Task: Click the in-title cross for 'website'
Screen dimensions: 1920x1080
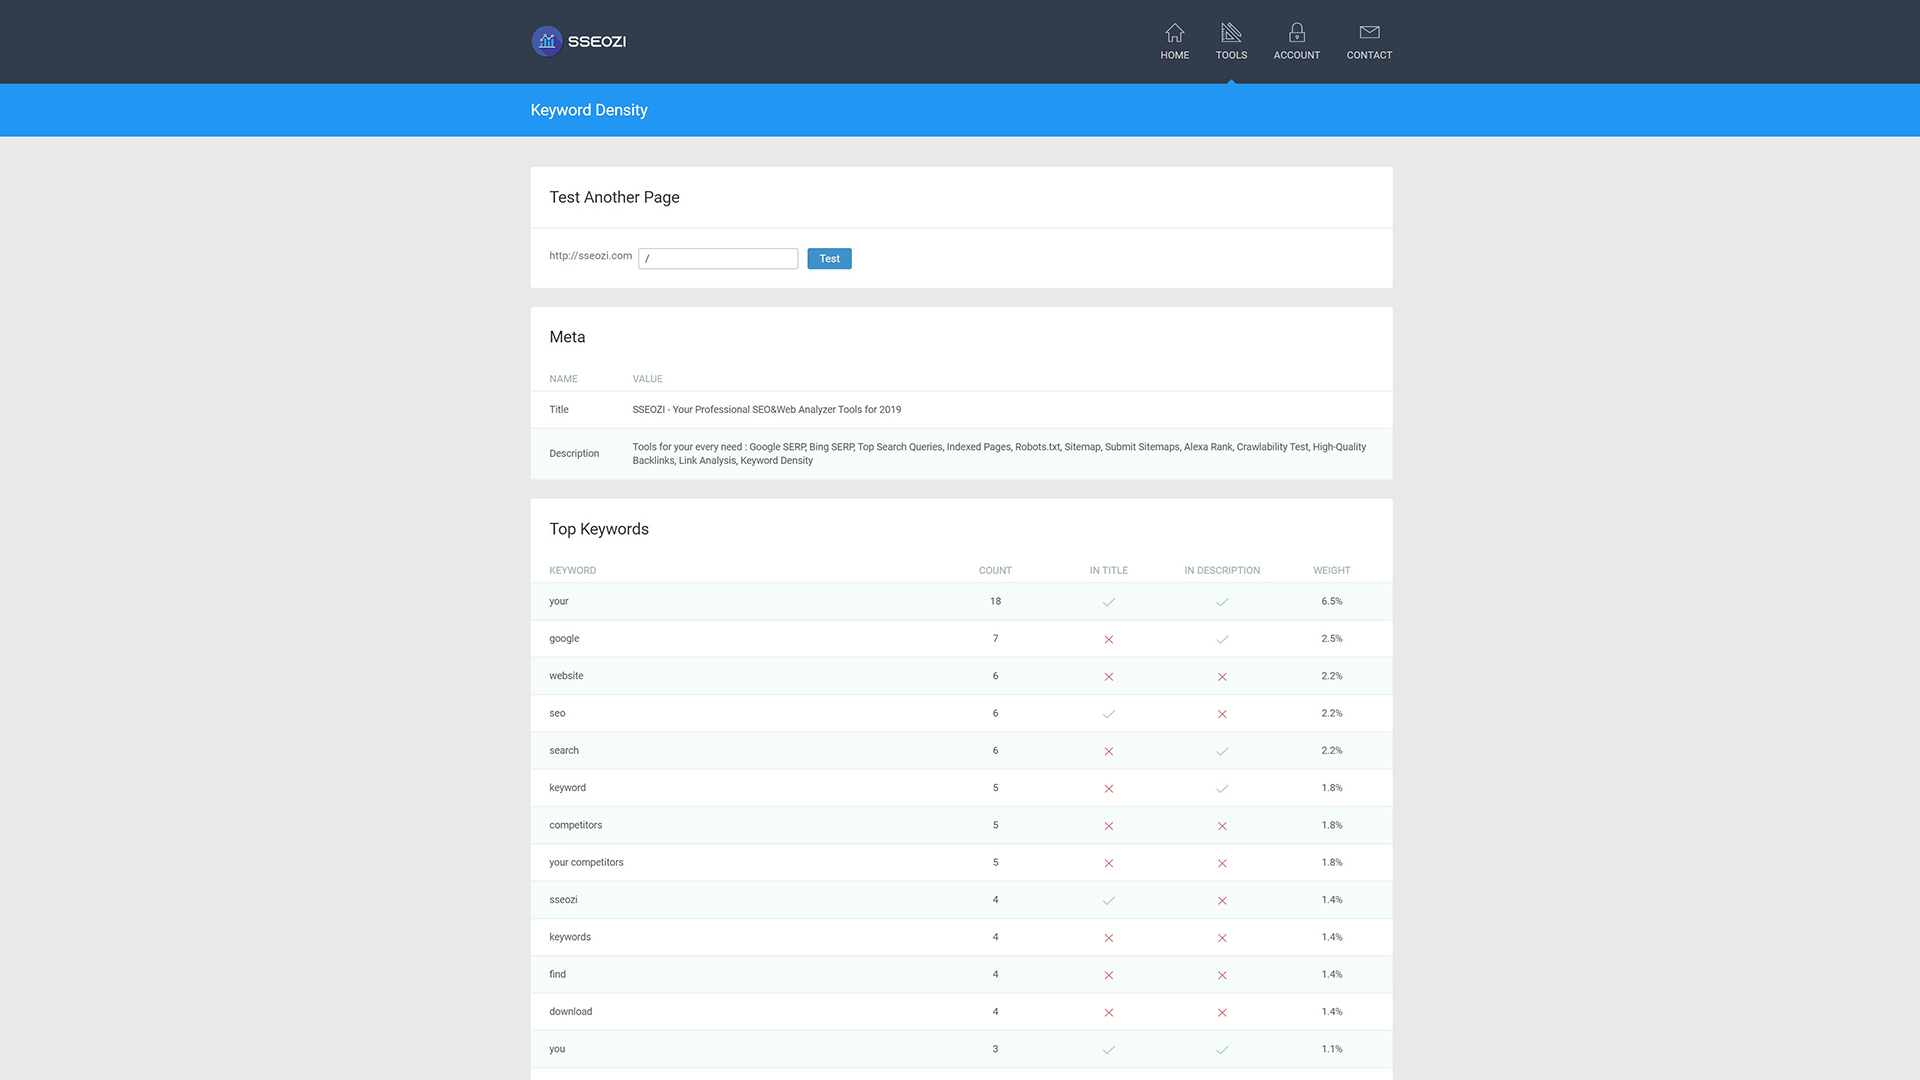Action: (1108, 677)
